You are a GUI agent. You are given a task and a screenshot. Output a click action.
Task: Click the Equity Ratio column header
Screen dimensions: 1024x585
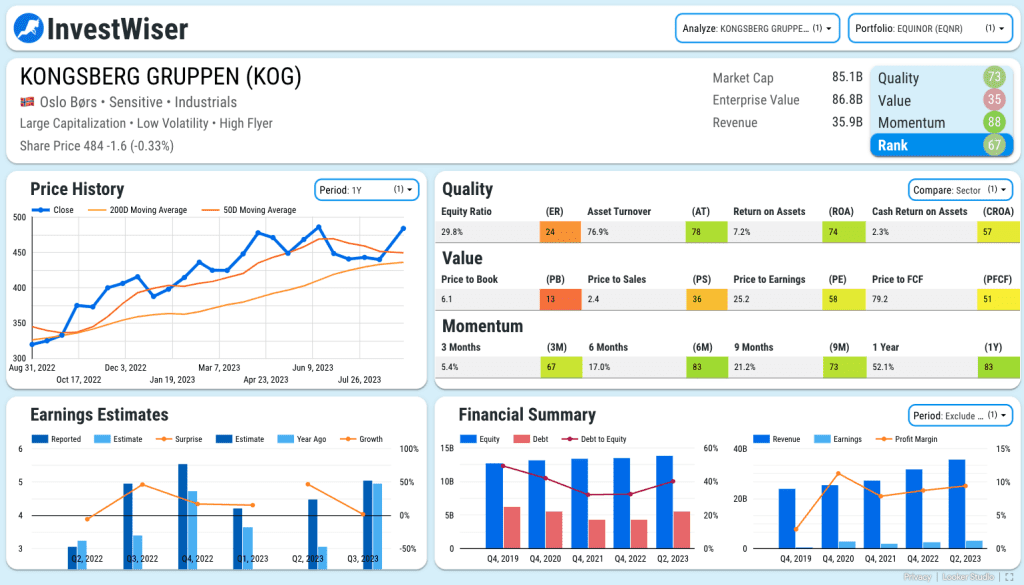(466, 212)
